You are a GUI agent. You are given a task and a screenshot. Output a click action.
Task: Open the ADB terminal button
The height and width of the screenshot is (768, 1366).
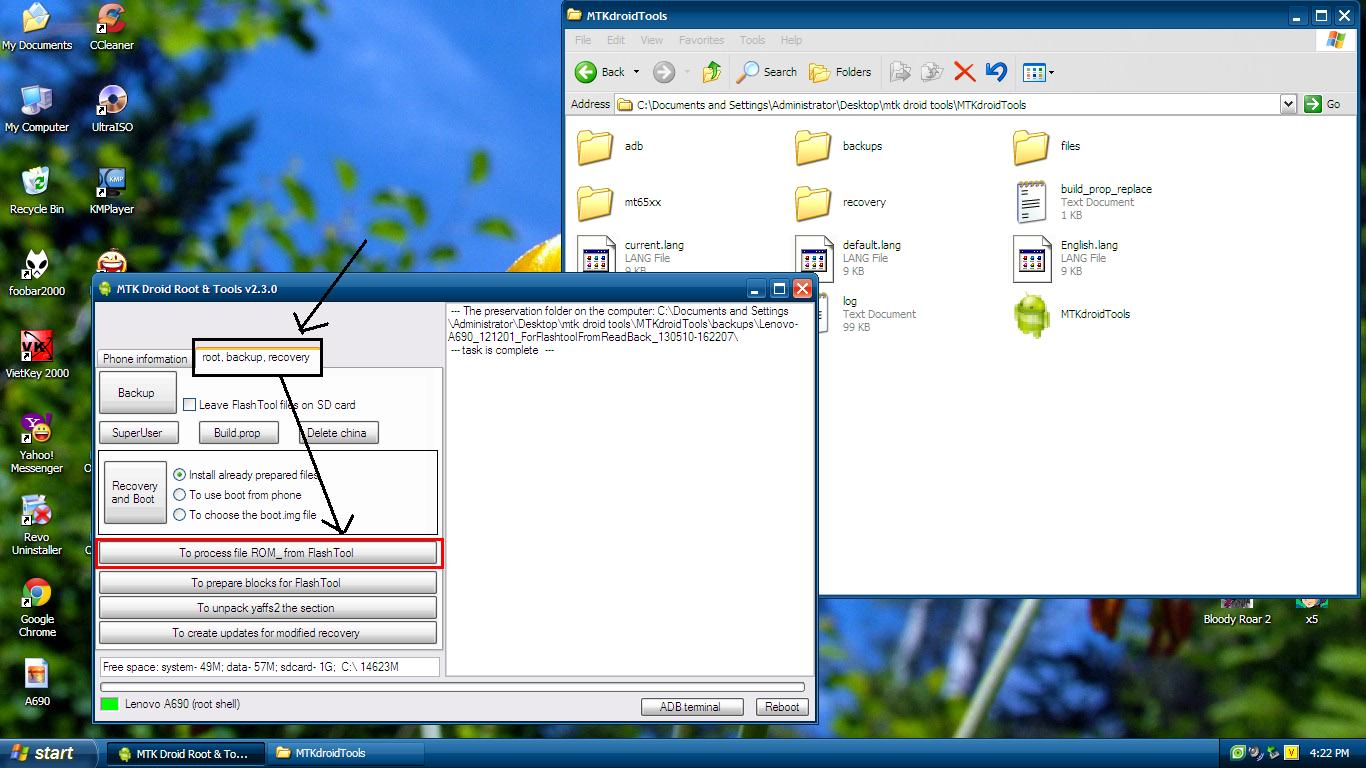[x=692, y=707]
